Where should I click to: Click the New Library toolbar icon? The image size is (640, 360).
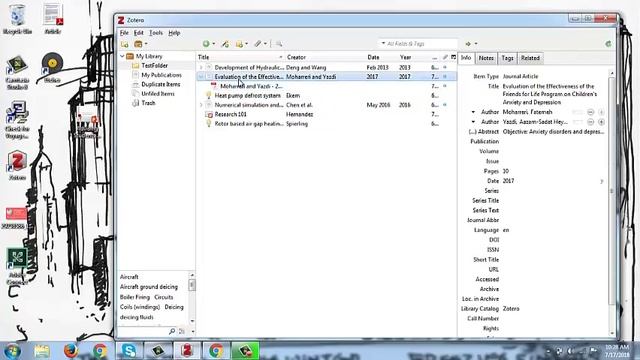[x=138, y=44]
